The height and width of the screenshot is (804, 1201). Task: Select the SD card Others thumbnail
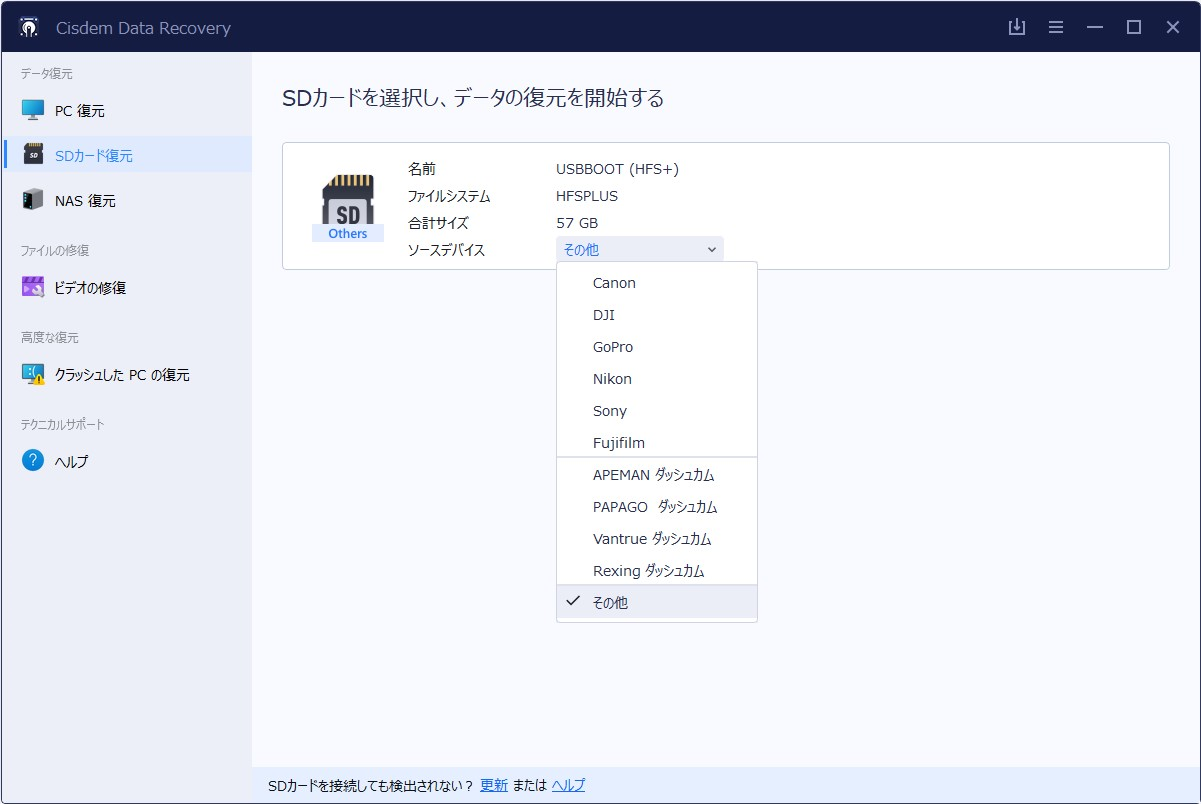(347, 207)
